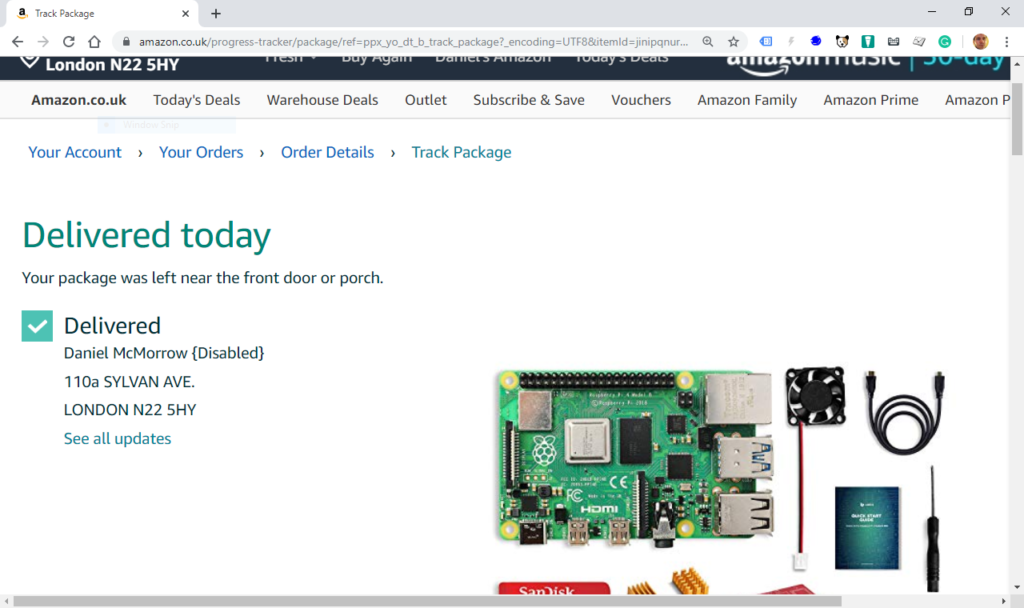Change delivery location London N22 5HY
This screenshot has width=1024, height=608.
tap(112, 65)
